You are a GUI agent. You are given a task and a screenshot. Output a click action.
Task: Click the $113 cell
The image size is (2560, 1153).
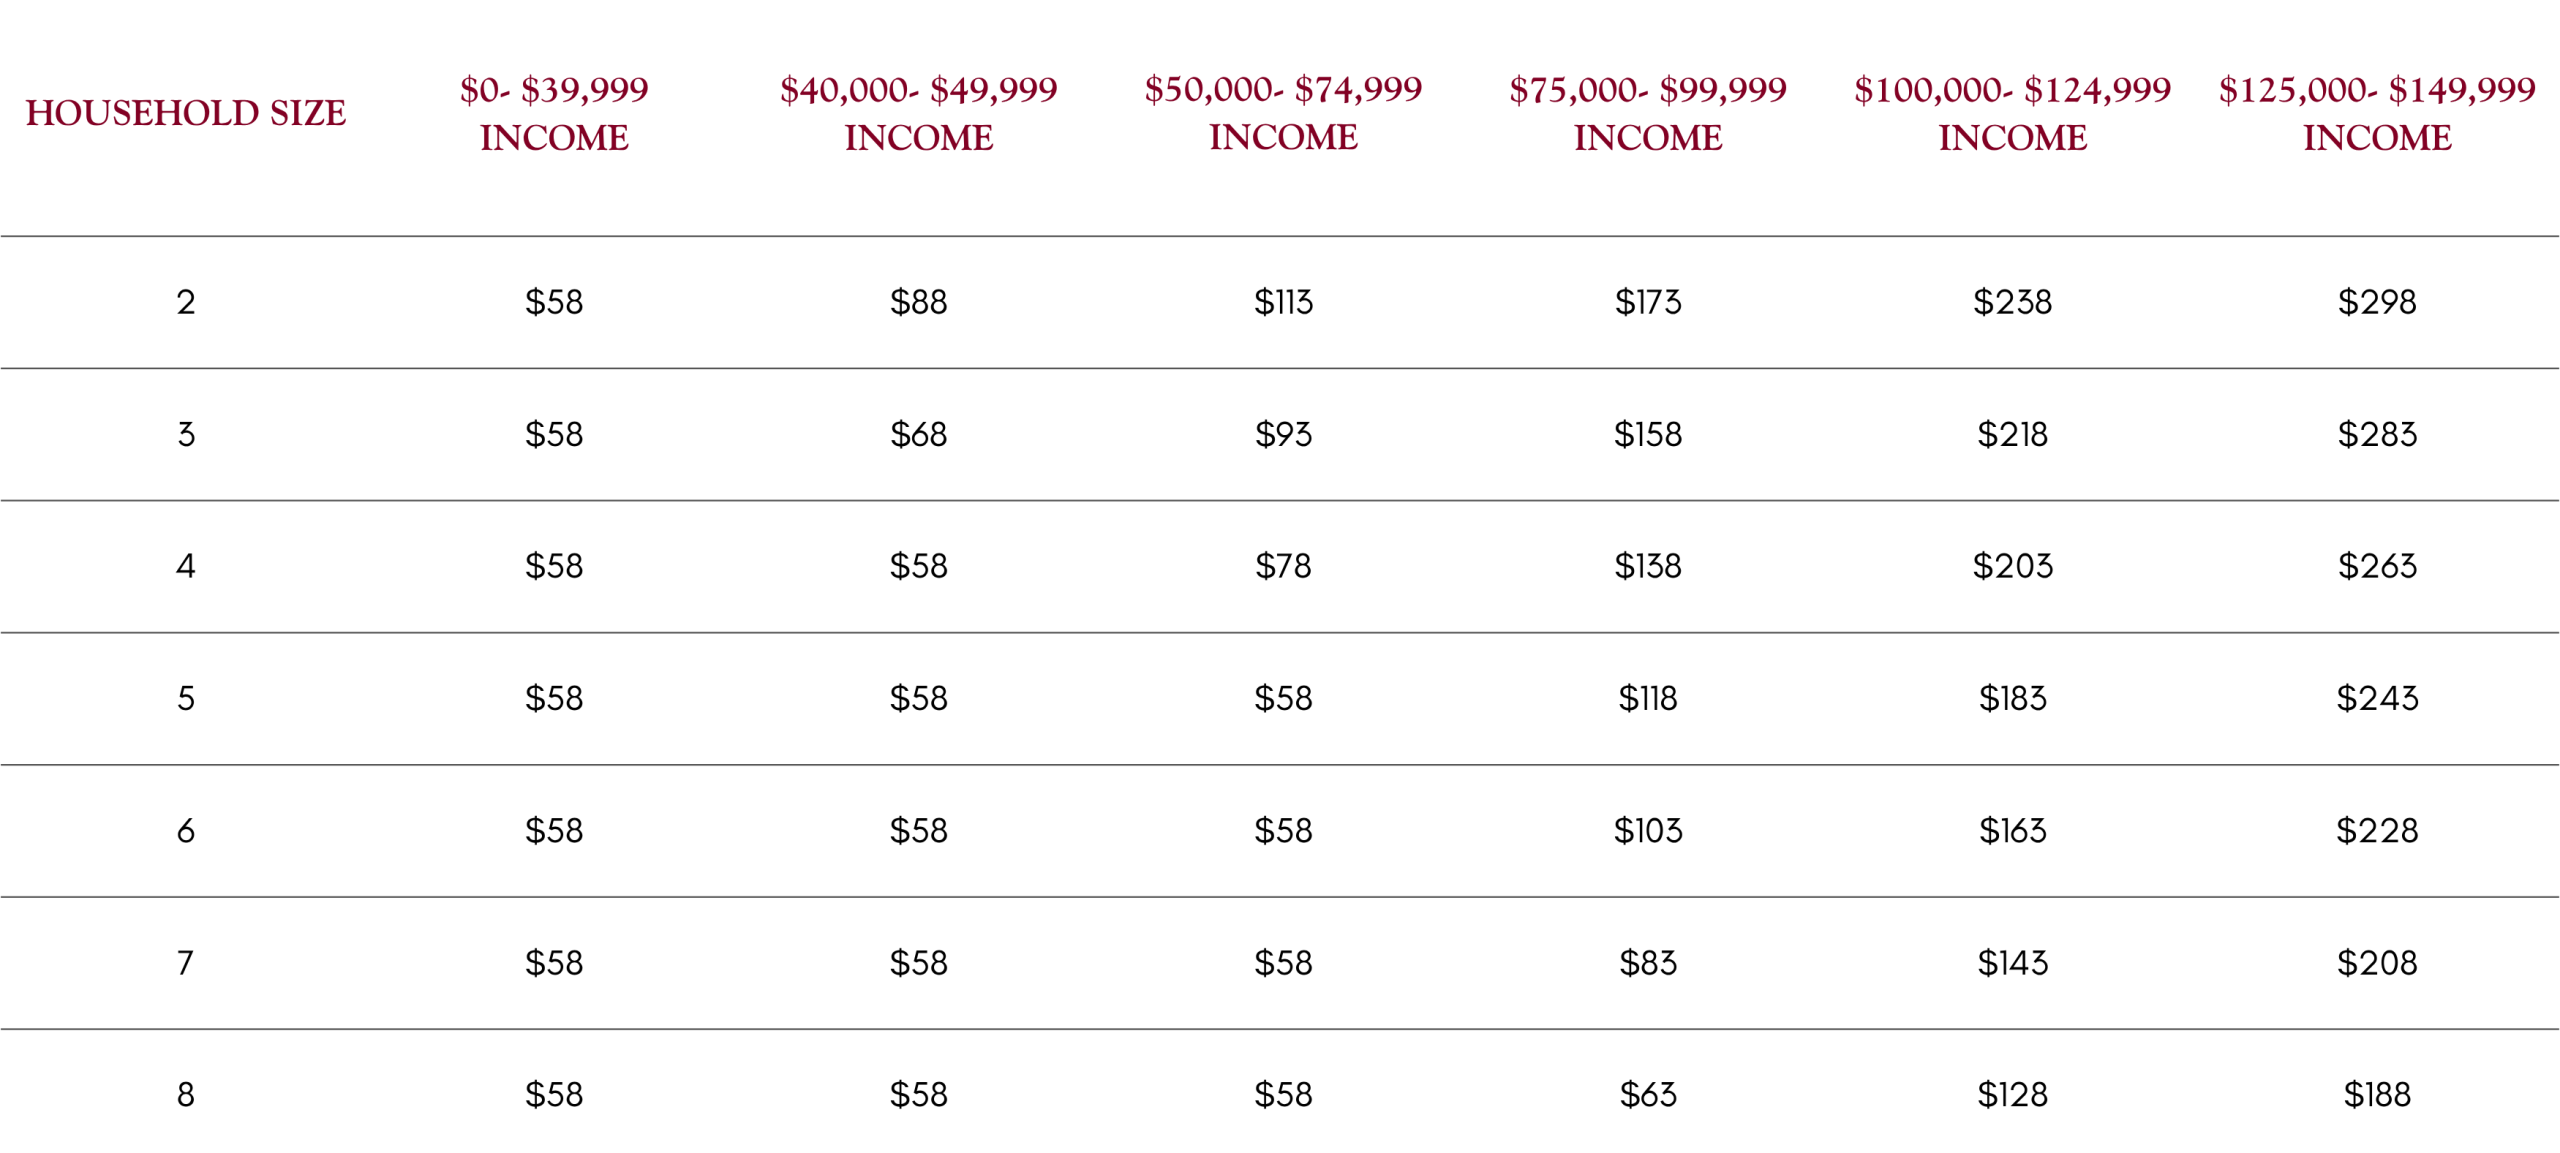(x=1282, y=301)
